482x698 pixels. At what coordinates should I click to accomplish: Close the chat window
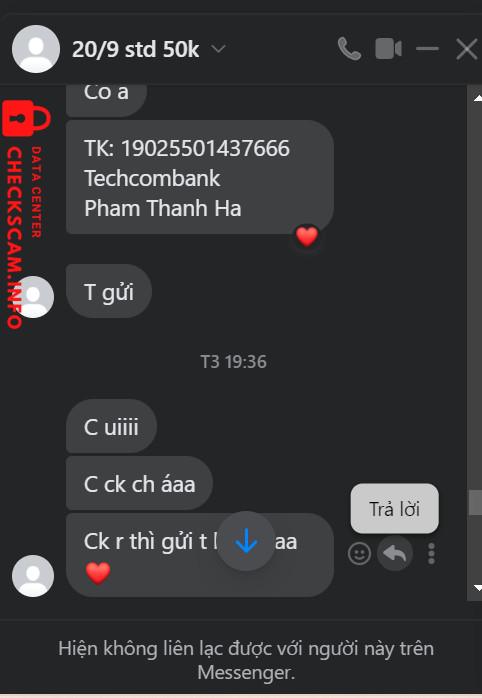tap(466, 49)
